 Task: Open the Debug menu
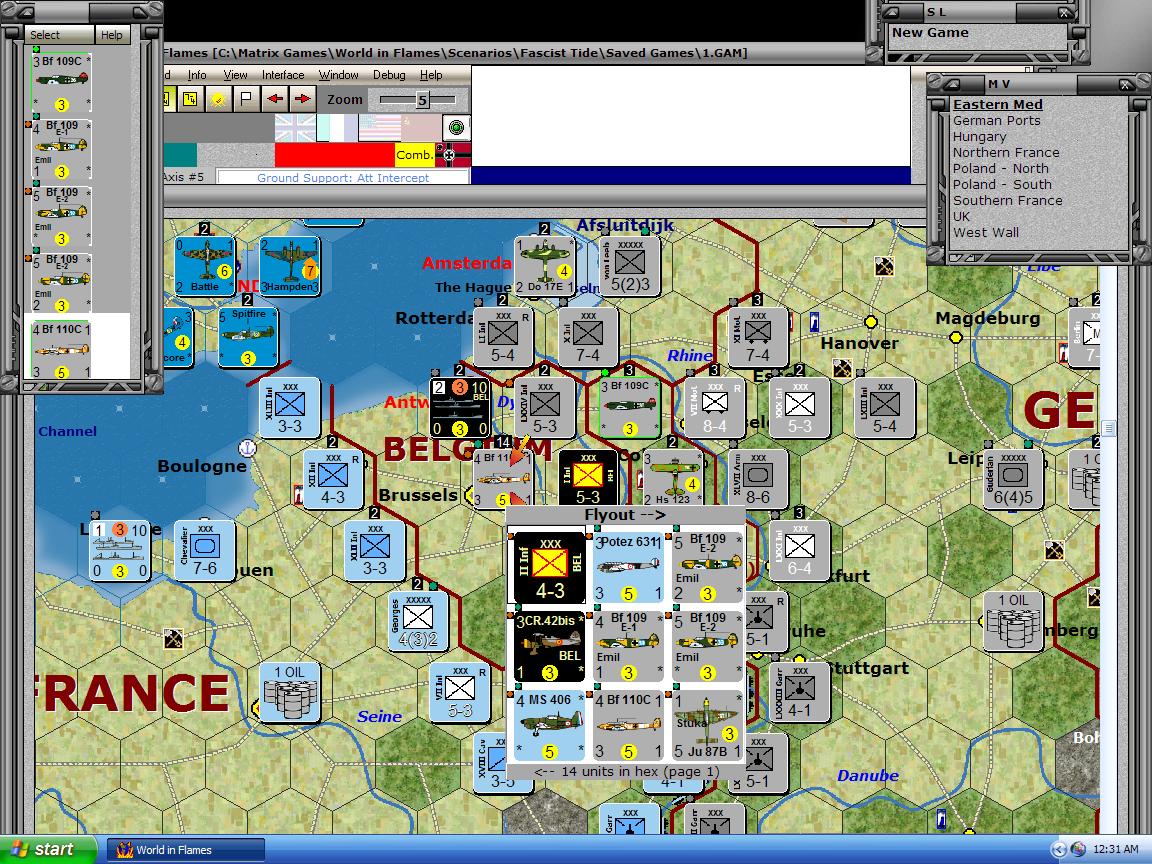[389, 75]
